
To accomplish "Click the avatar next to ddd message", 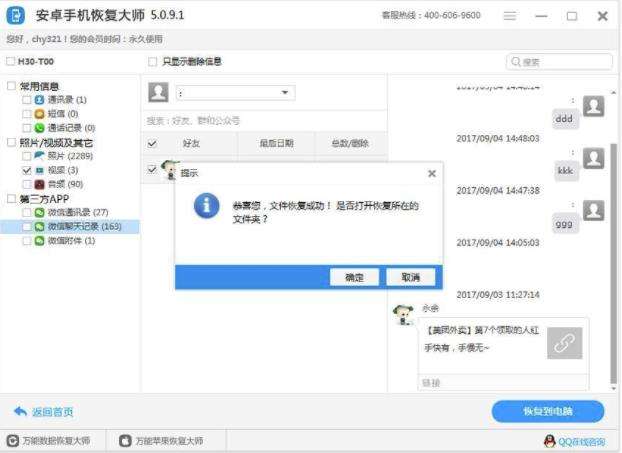I will point(593,106).
